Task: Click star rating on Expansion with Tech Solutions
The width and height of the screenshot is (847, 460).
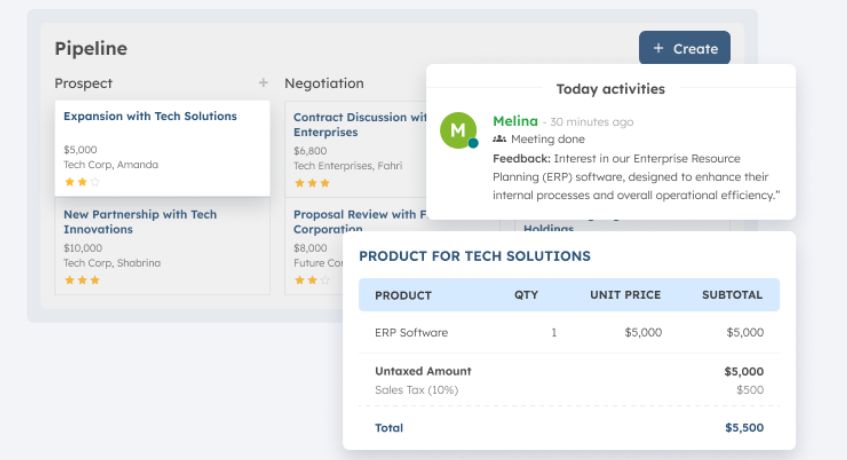Action: 82,182
